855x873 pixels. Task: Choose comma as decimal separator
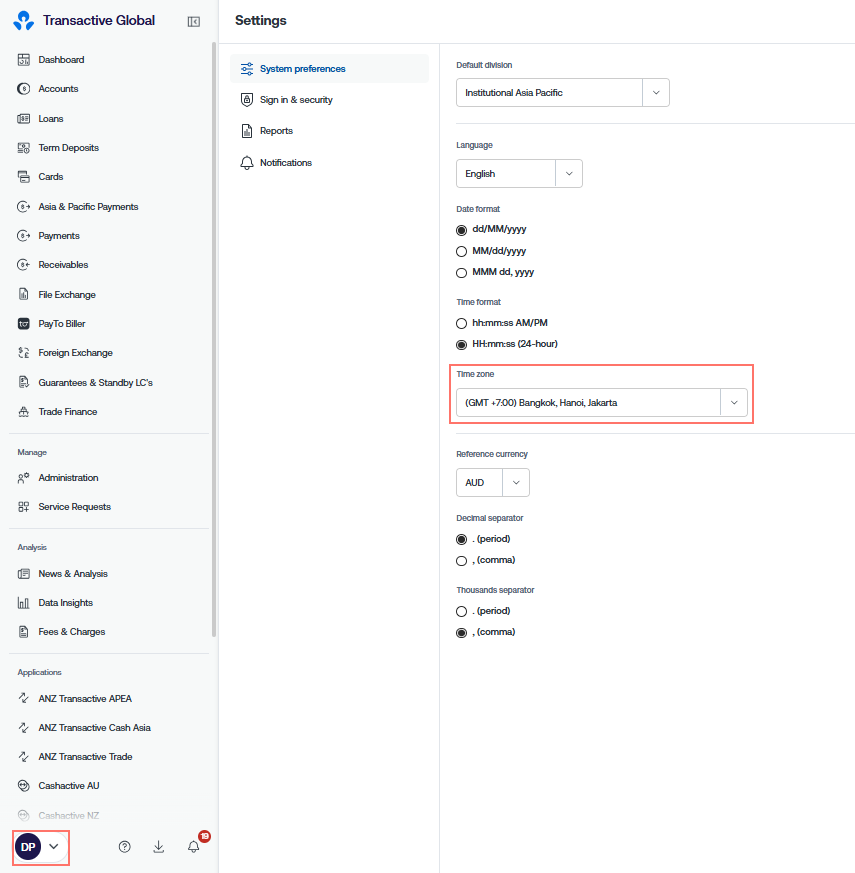pos(461,561)
